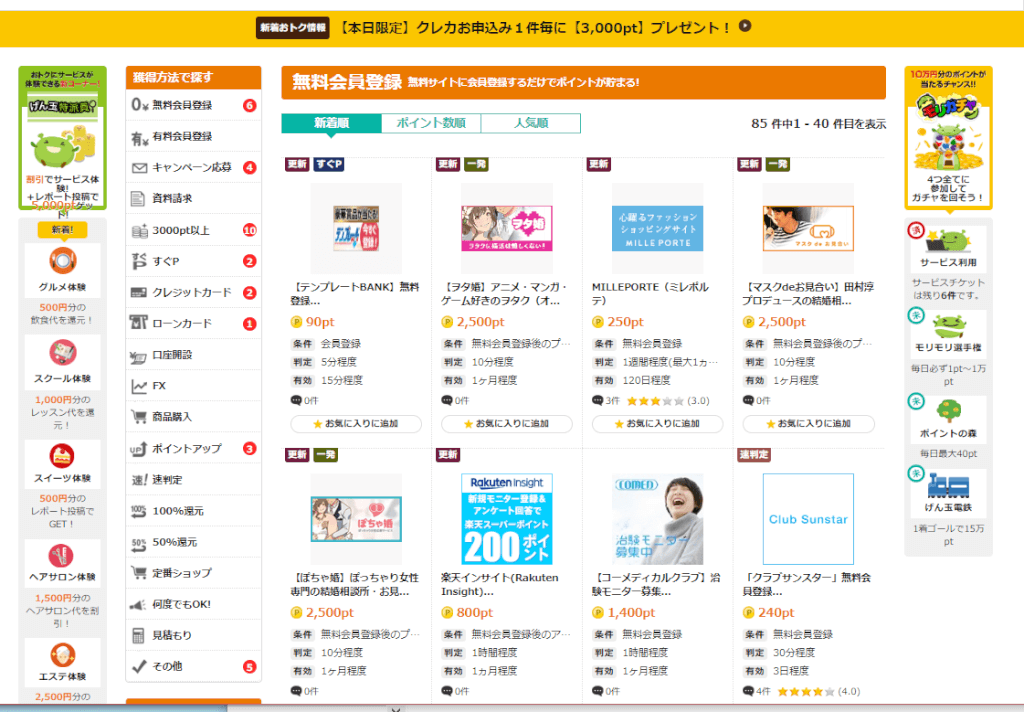Image resolution: width=1024 pixels, height=712 pixels.
Task: Click the play icon on top banner
Action: point(745,25)
